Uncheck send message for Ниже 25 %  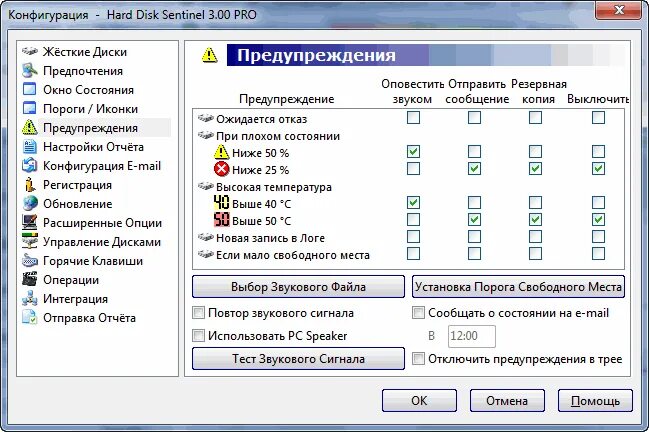(x=474, y=169)
